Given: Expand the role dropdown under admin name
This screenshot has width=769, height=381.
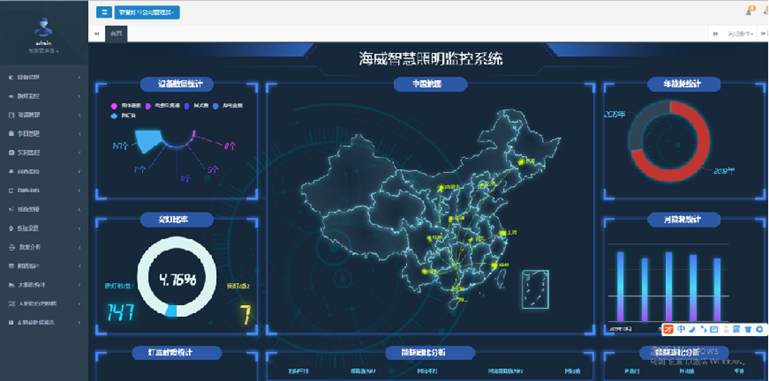Looking at the screenshot, I should [x=44, y=51].
